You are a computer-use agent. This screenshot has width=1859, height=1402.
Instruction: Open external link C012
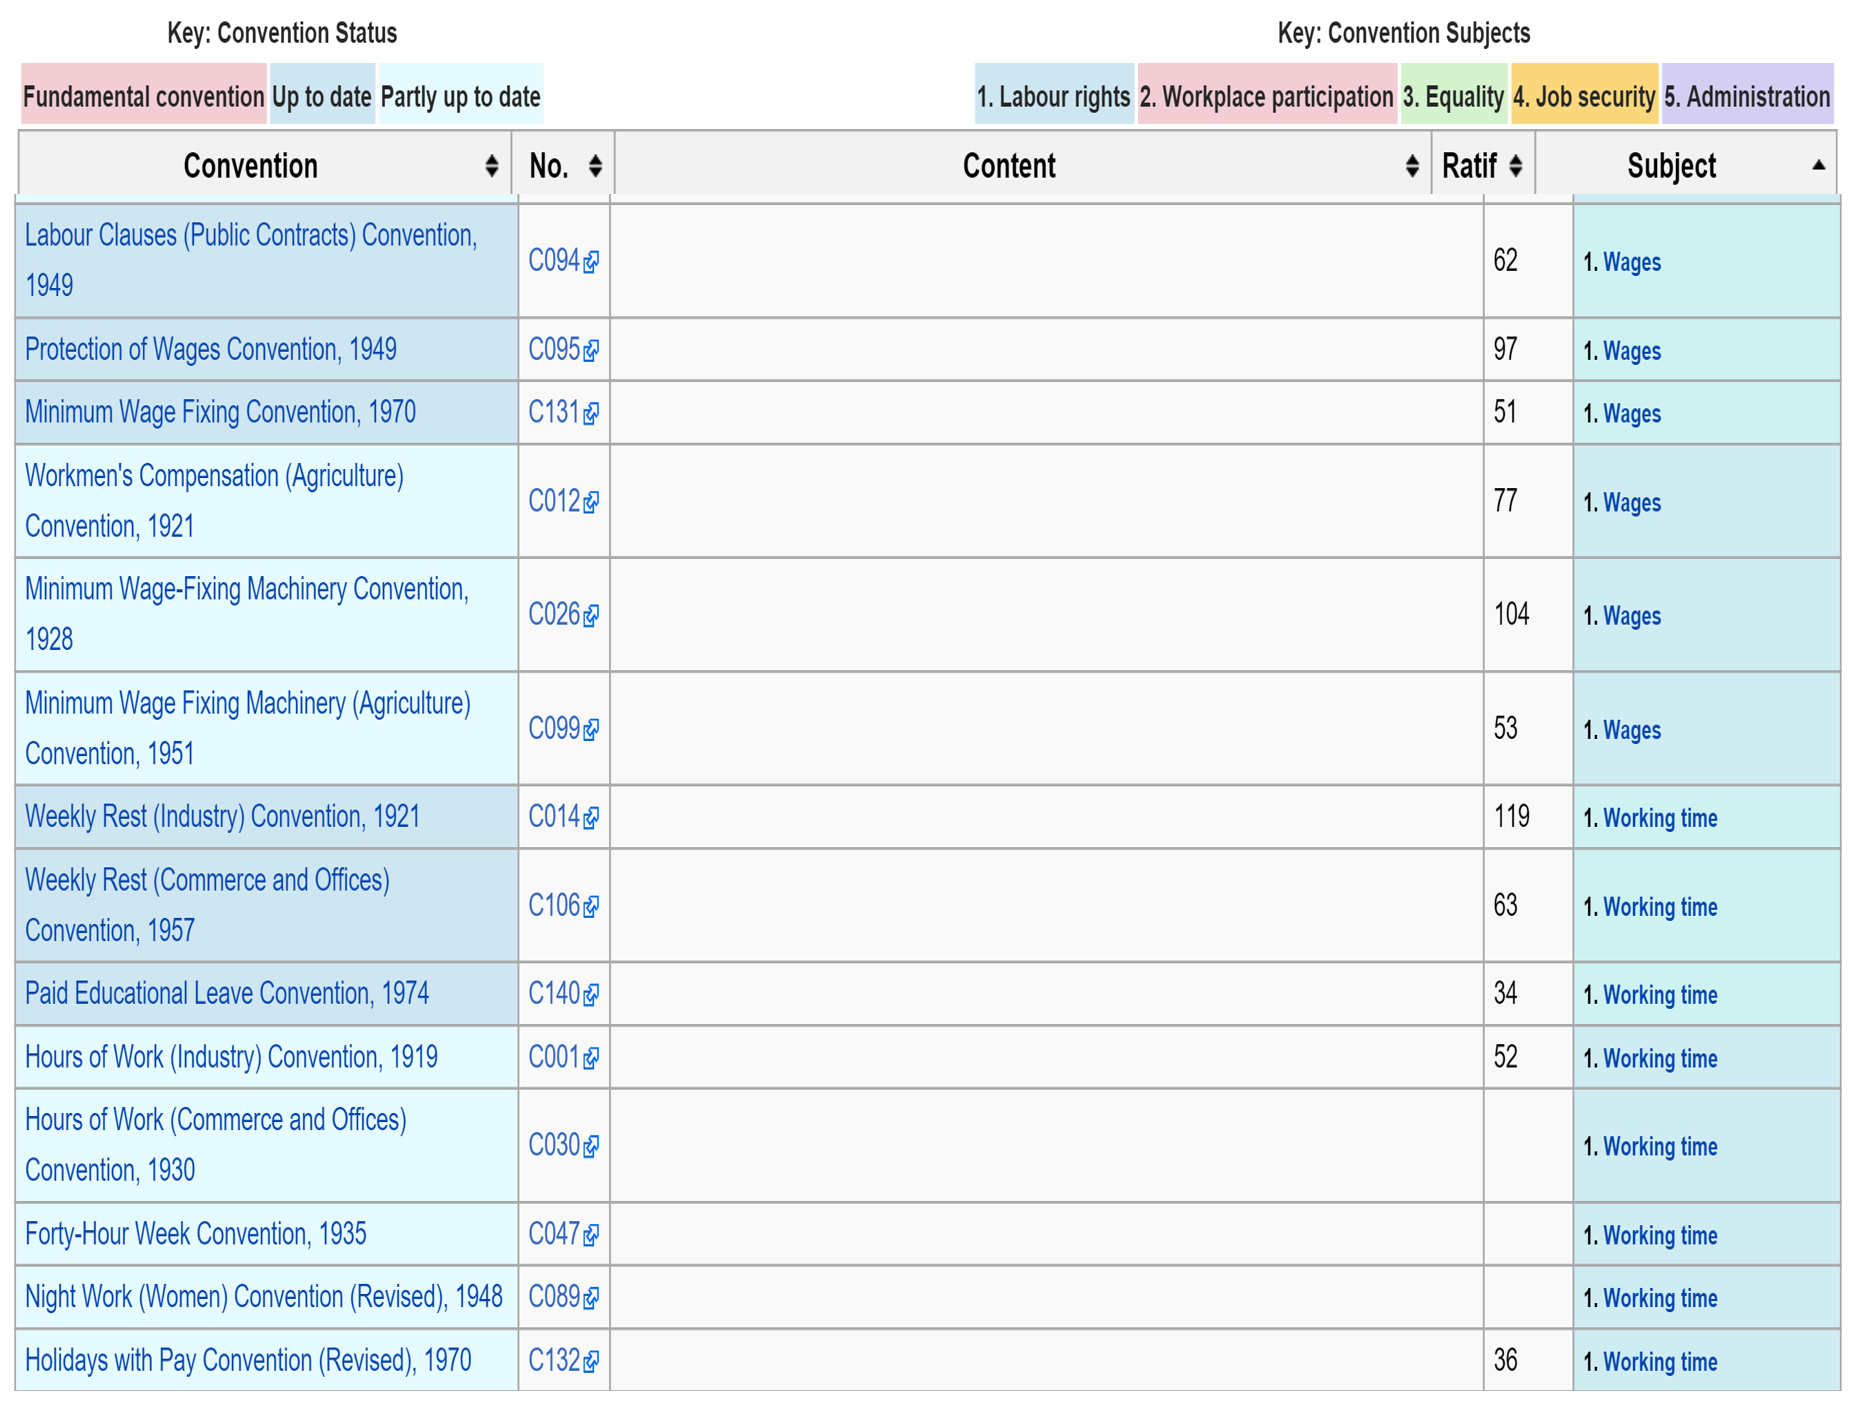coord(563,501)
